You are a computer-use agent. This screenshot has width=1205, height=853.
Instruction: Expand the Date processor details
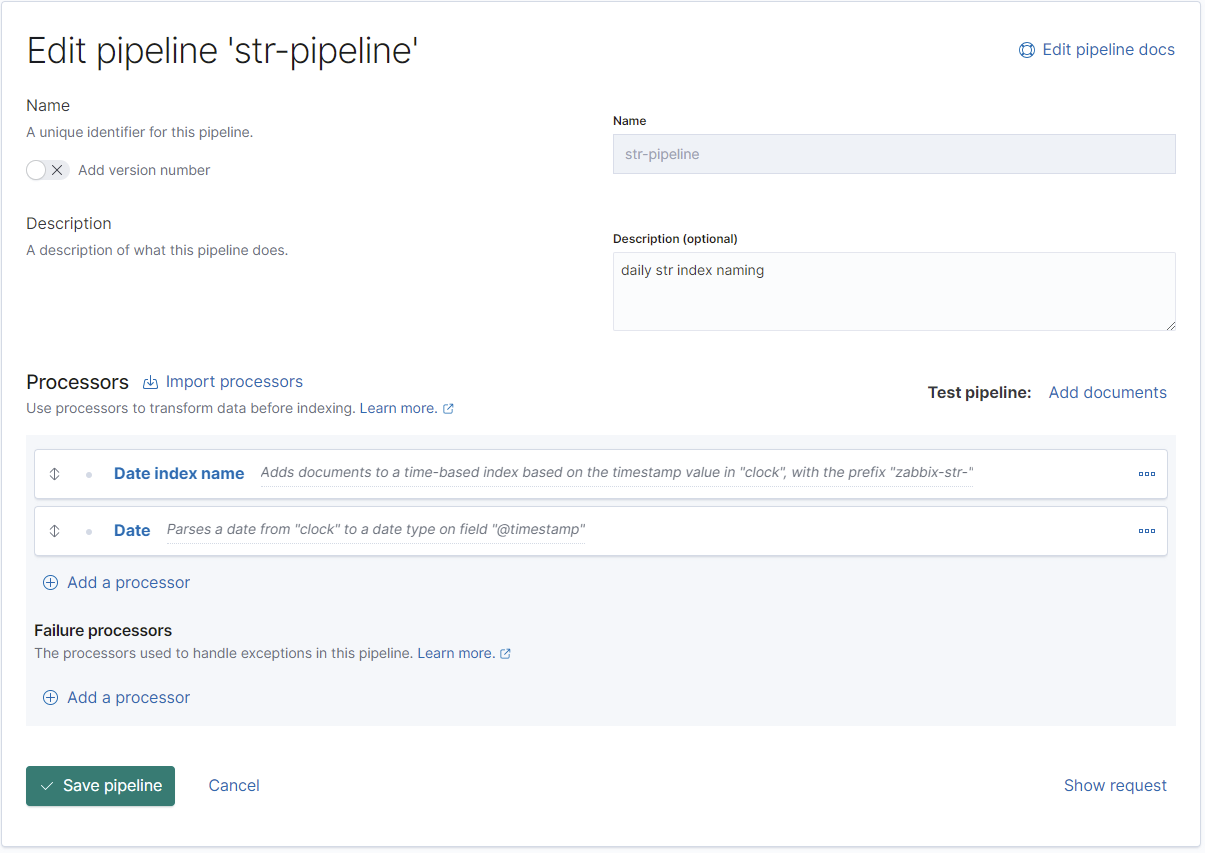(x=132, y=531)
